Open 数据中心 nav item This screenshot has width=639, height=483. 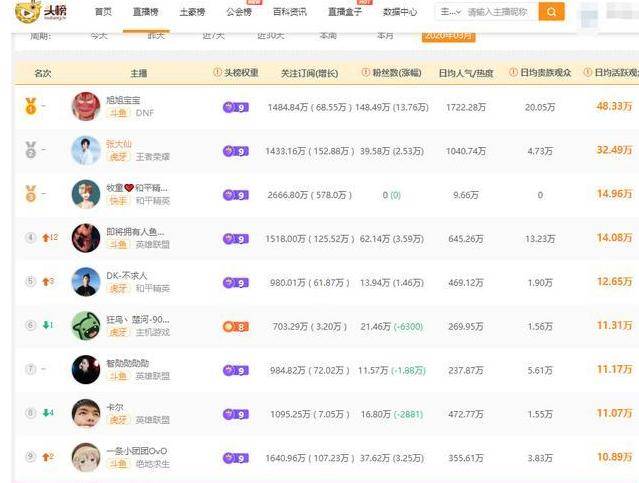[x=400, y=12]
